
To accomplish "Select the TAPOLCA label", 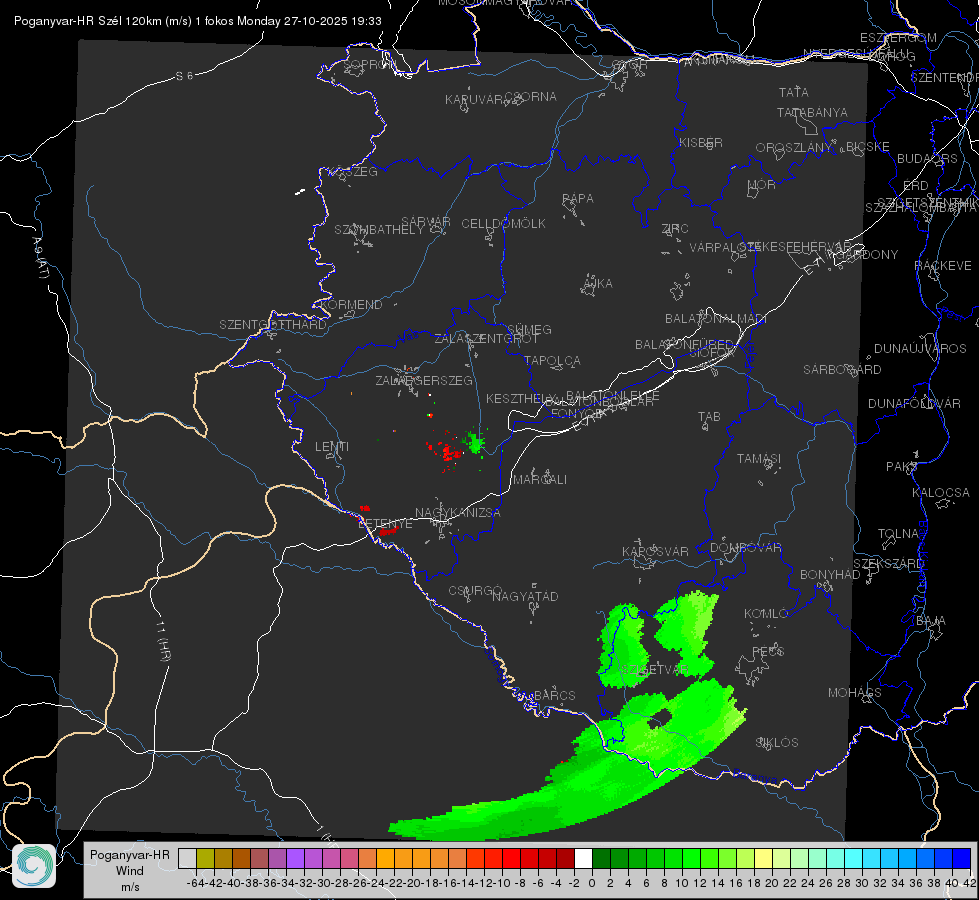I will click(552, 361).
